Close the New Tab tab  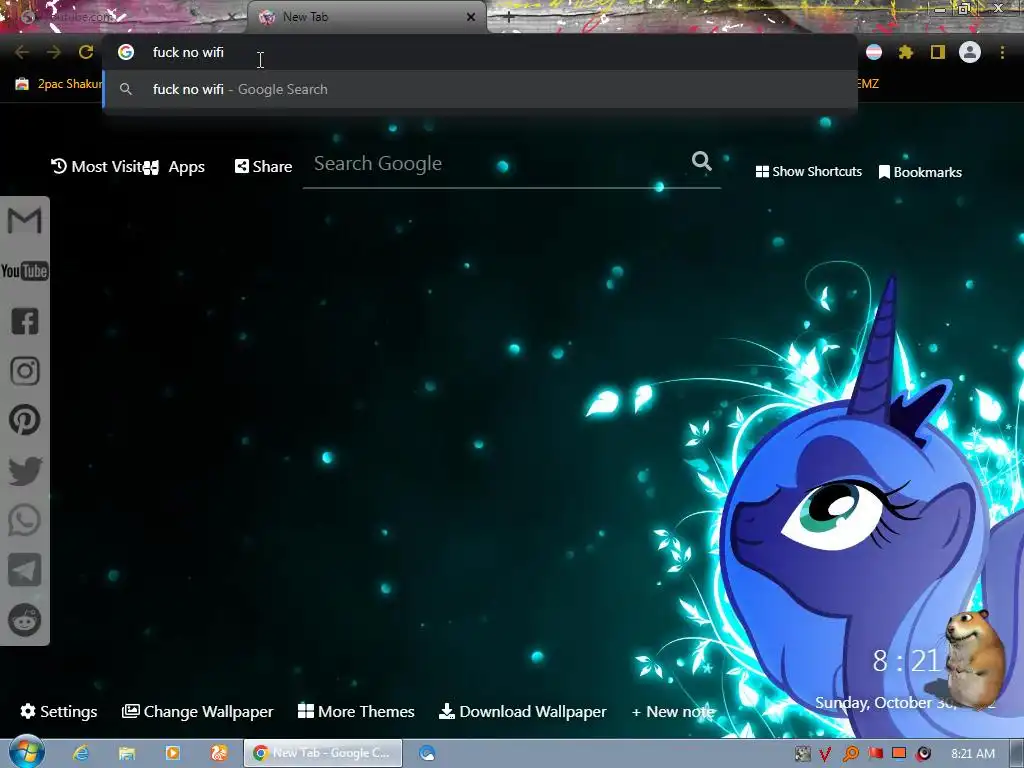tap(471, 17)
